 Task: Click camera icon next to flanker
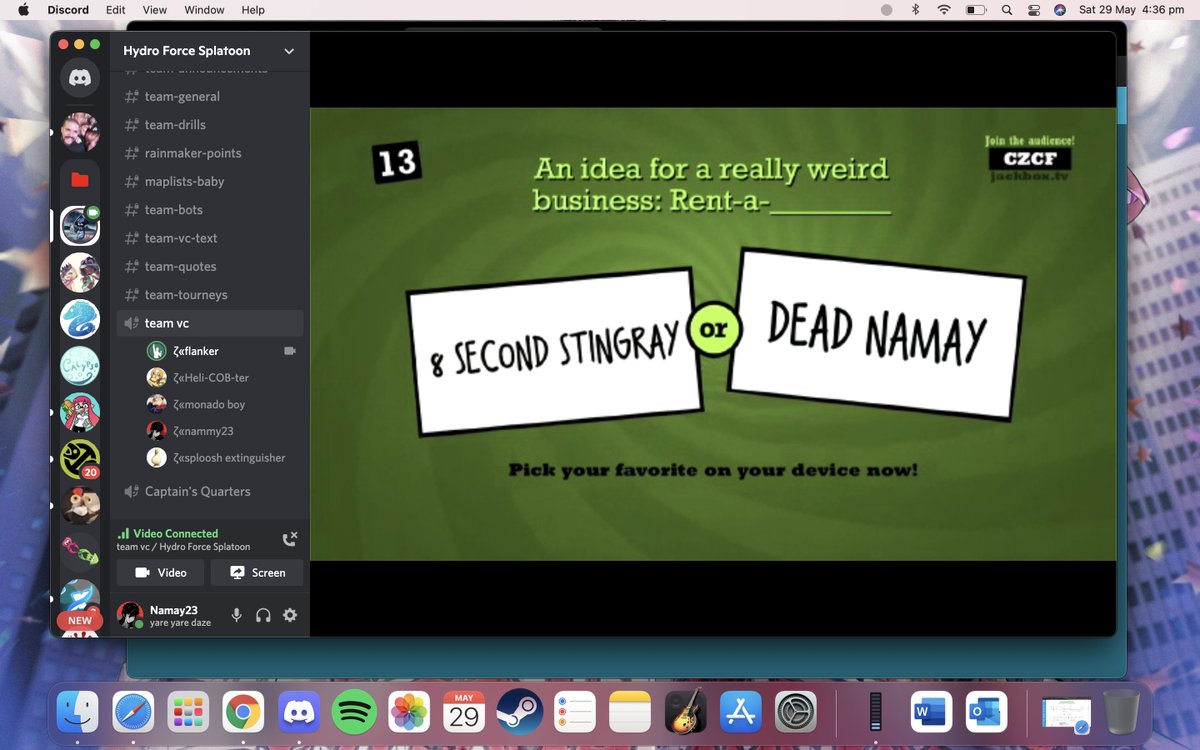click(x=290, y=351)
